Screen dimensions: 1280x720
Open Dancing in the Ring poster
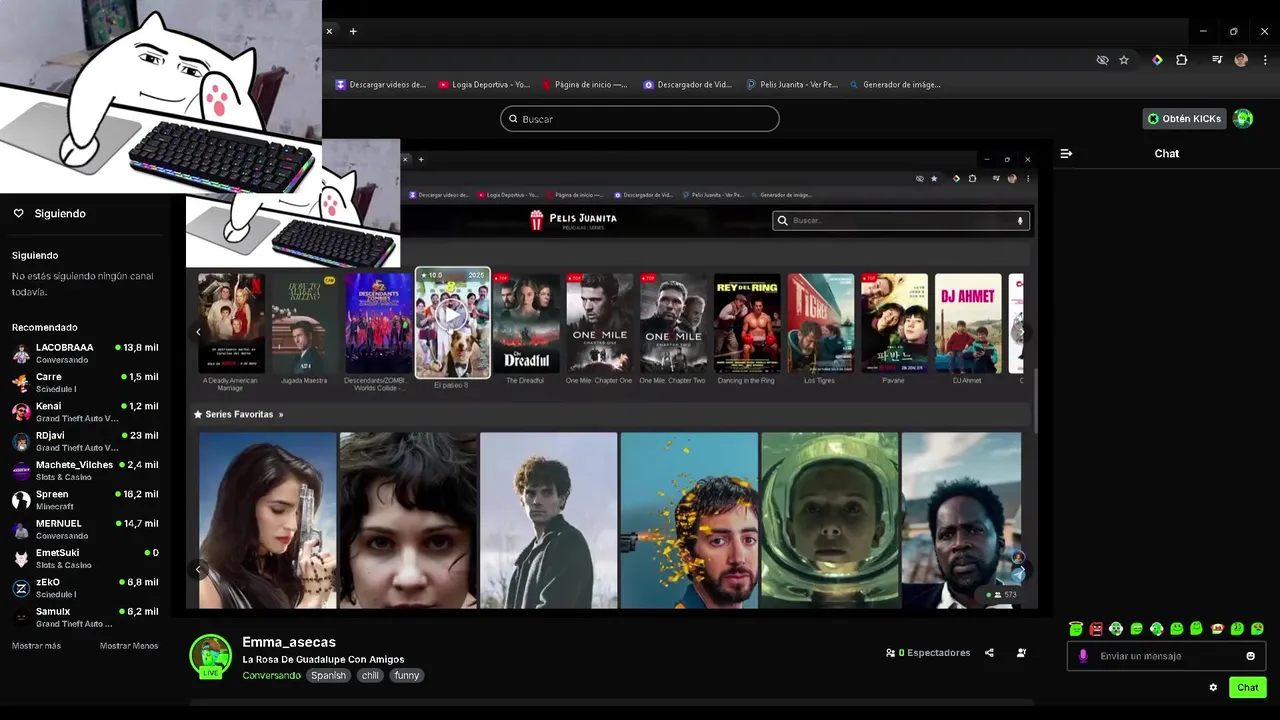pyautogui.click(x=747, y=323)
